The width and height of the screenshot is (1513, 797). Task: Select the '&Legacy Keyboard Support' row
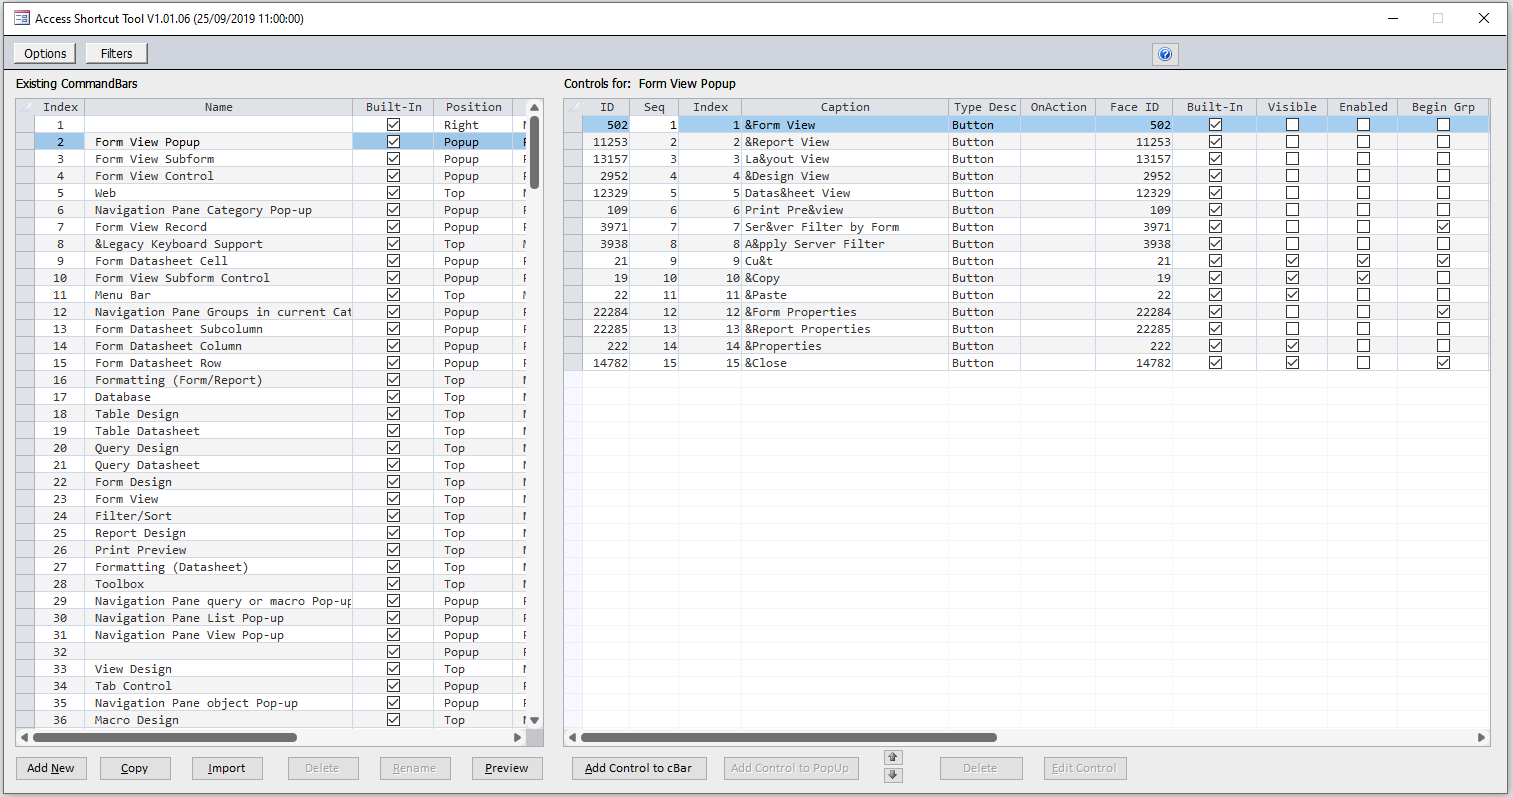pos(270,244)
